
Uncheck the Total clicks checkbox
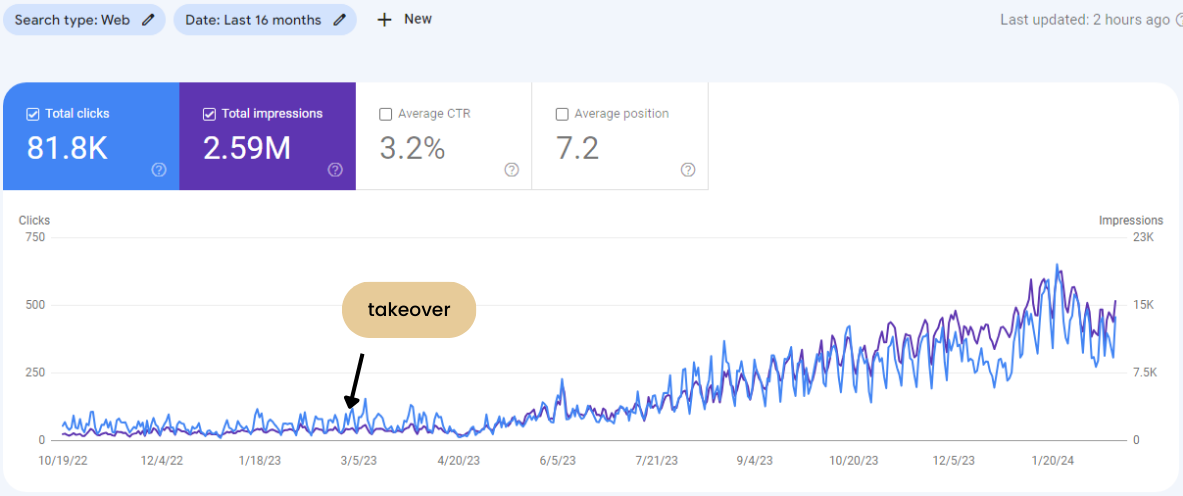point(32,114)
